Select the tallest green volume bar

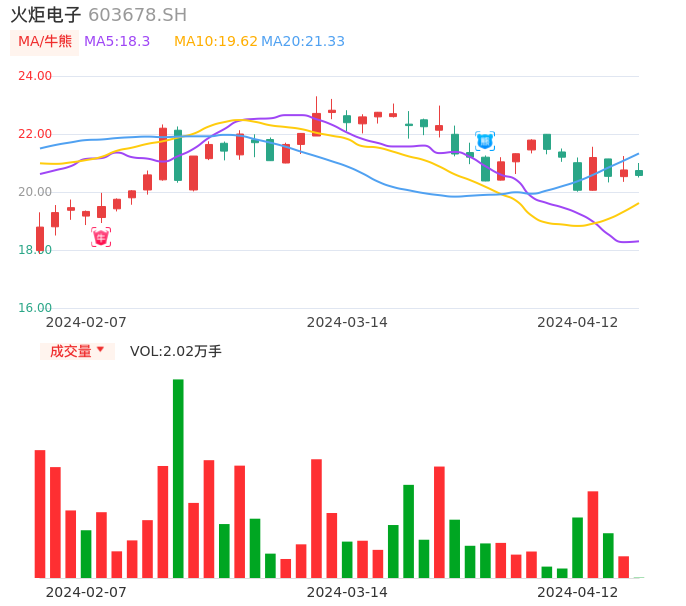pyautogui.click(x=178, y=478)
